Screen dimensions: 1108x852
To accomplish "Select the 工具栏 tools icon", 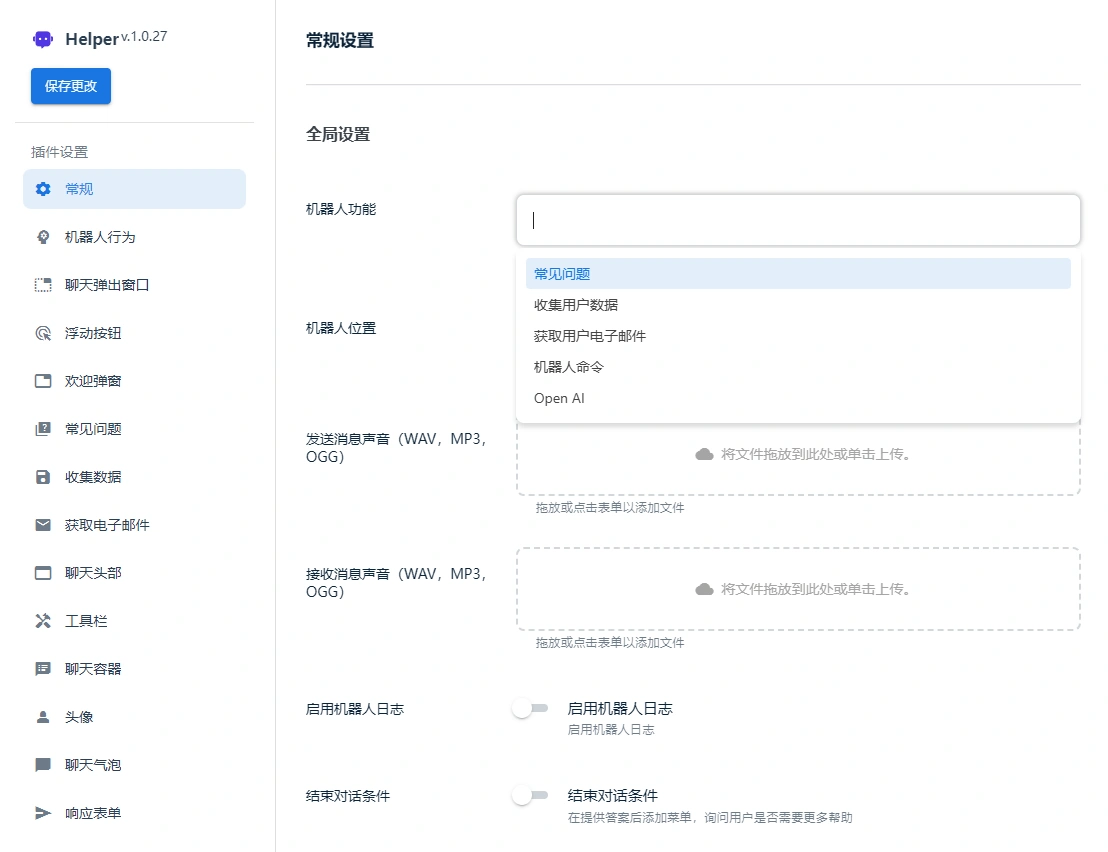I will point(41,621).
